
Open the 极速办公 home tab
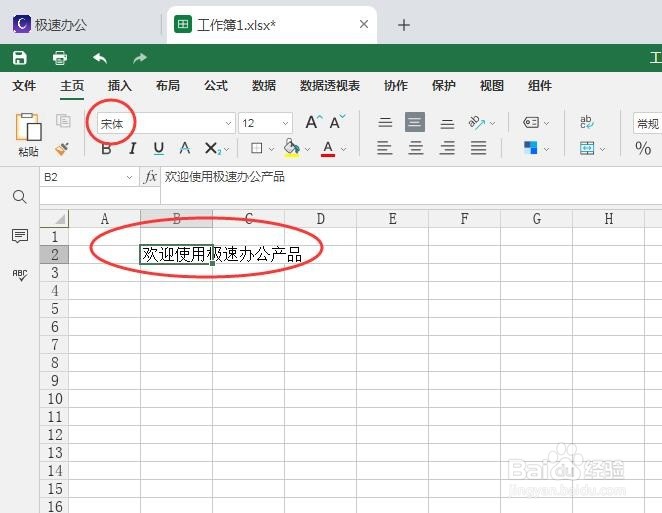[50, 24]
